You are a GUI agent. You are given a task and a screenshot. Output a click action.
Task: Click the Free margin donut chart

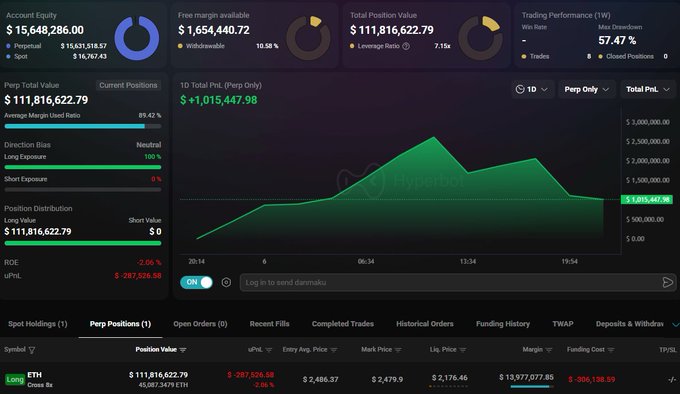[308, 38]
